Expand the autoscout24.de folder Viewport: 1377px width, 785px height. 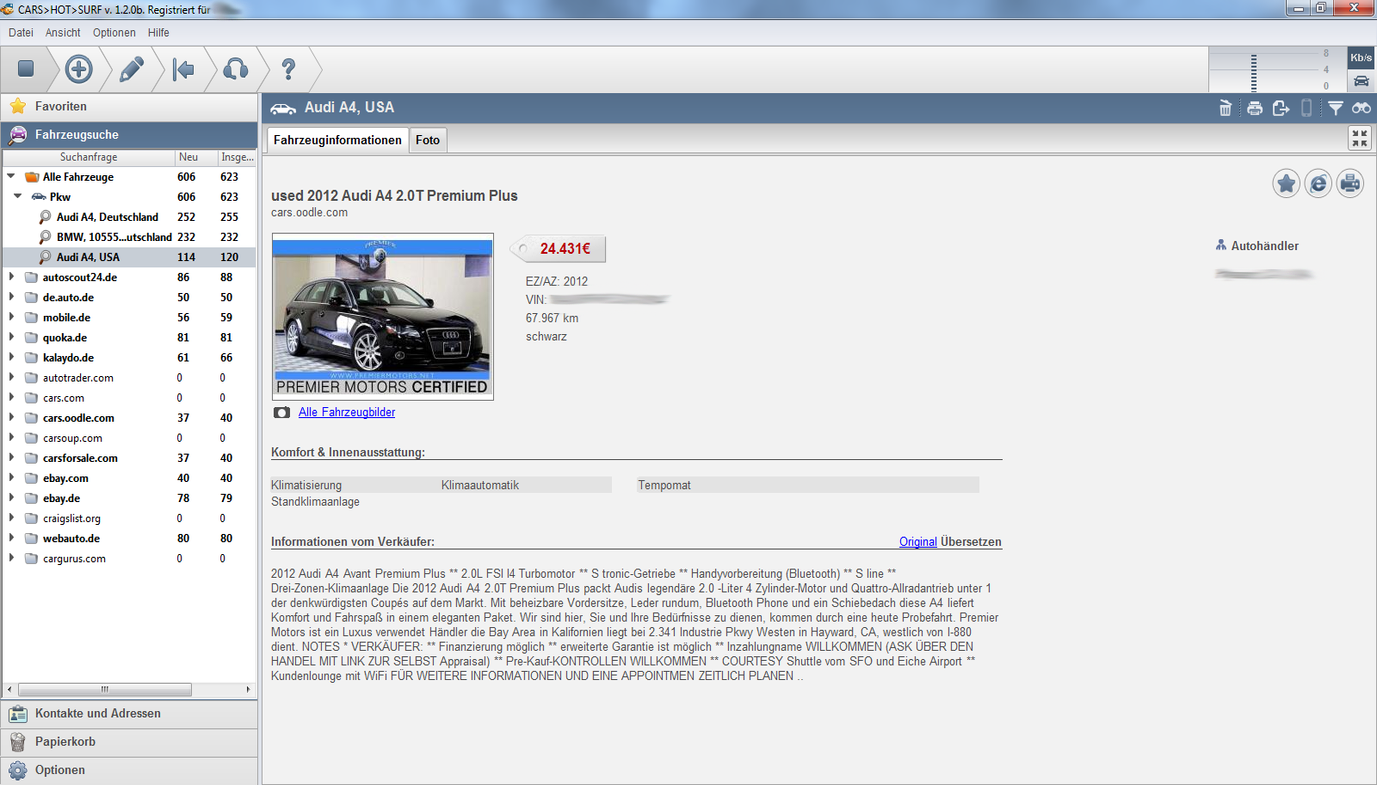11,277
